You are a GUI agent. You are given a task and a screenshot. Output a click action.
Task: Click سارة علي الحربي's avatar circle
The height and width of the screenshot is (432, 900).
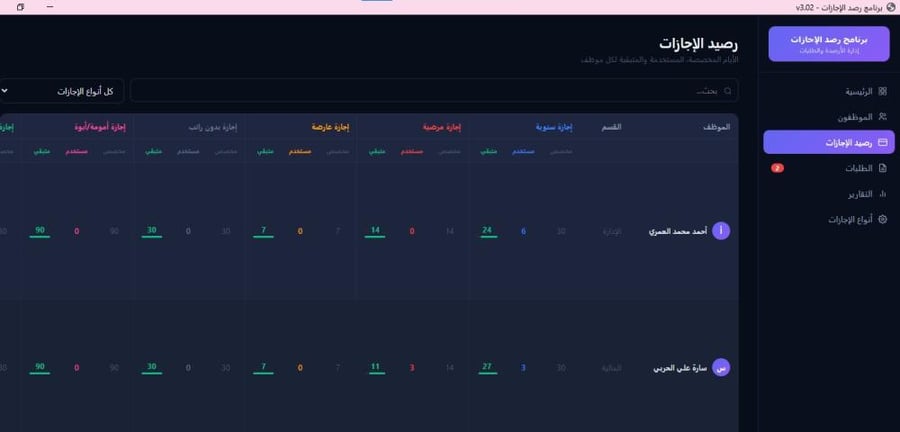coord(721,368)
